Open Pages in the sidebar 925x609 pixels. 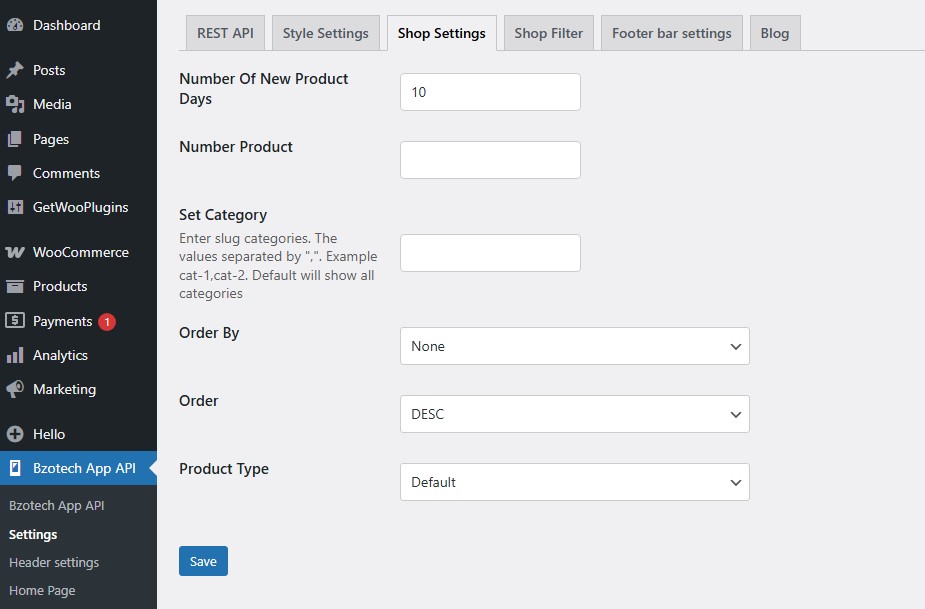[78, 139]
